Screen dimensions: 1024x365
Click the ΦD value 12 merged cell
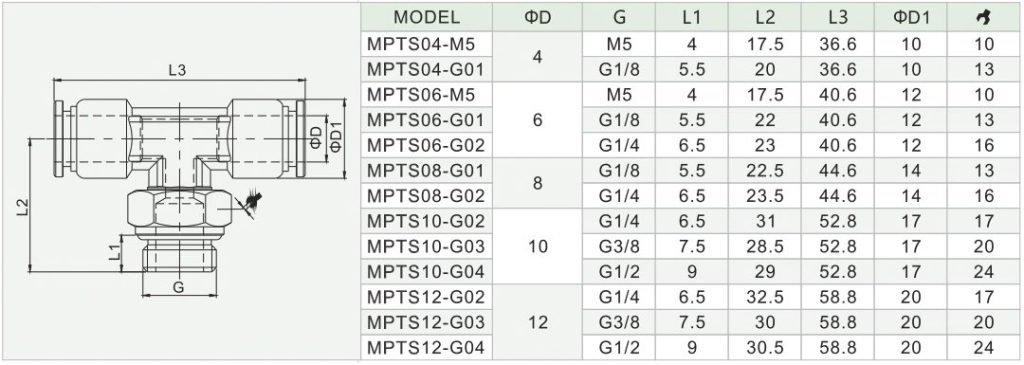(537, 322)
